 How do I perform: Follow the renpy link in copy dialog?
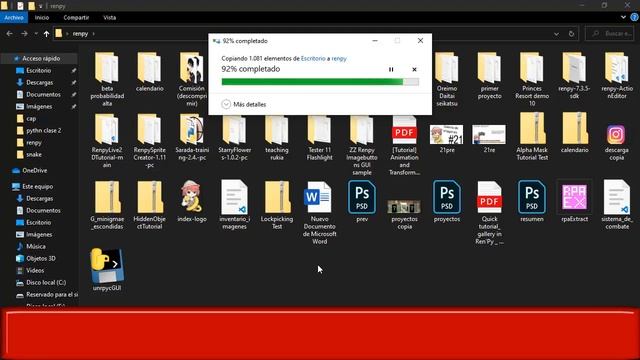[x=339, y=58]
